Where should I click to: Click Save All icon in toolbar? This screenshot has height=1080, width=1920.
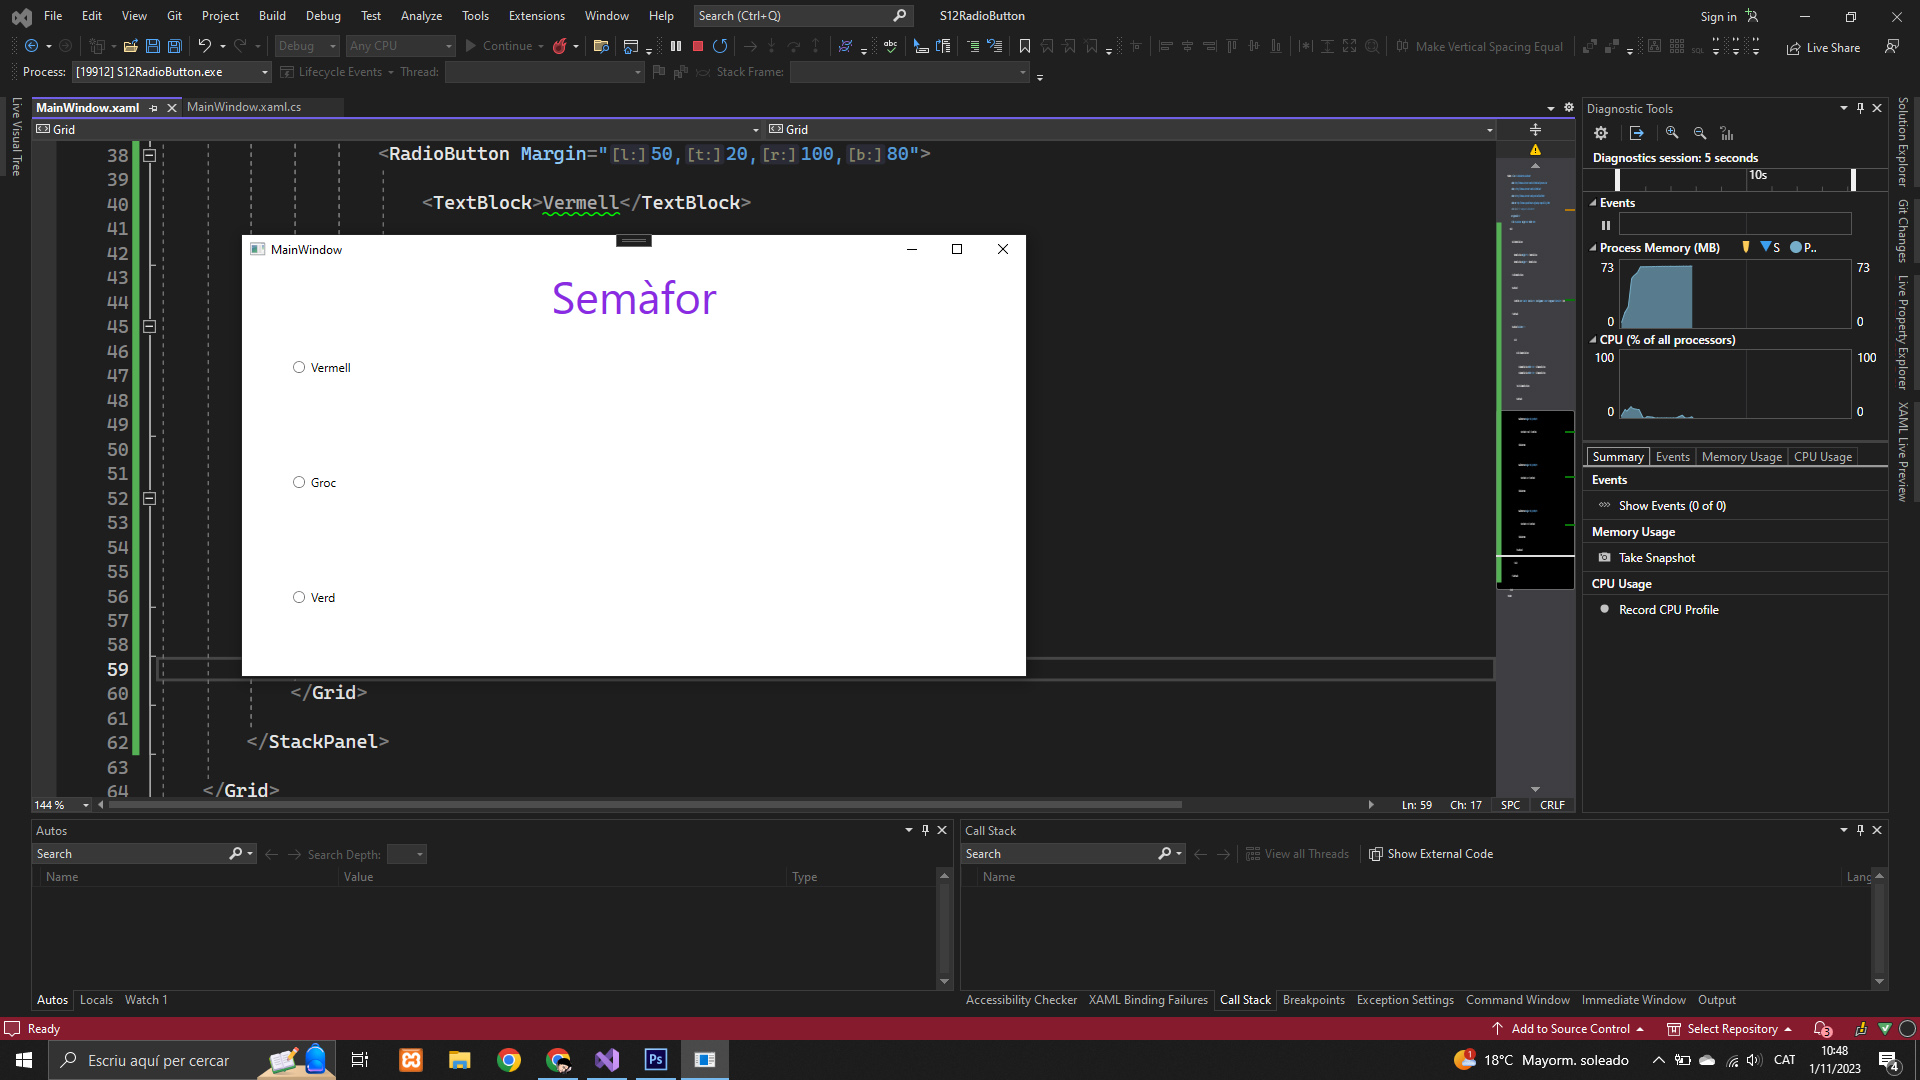pyautogui.click(x=174, y=46)
